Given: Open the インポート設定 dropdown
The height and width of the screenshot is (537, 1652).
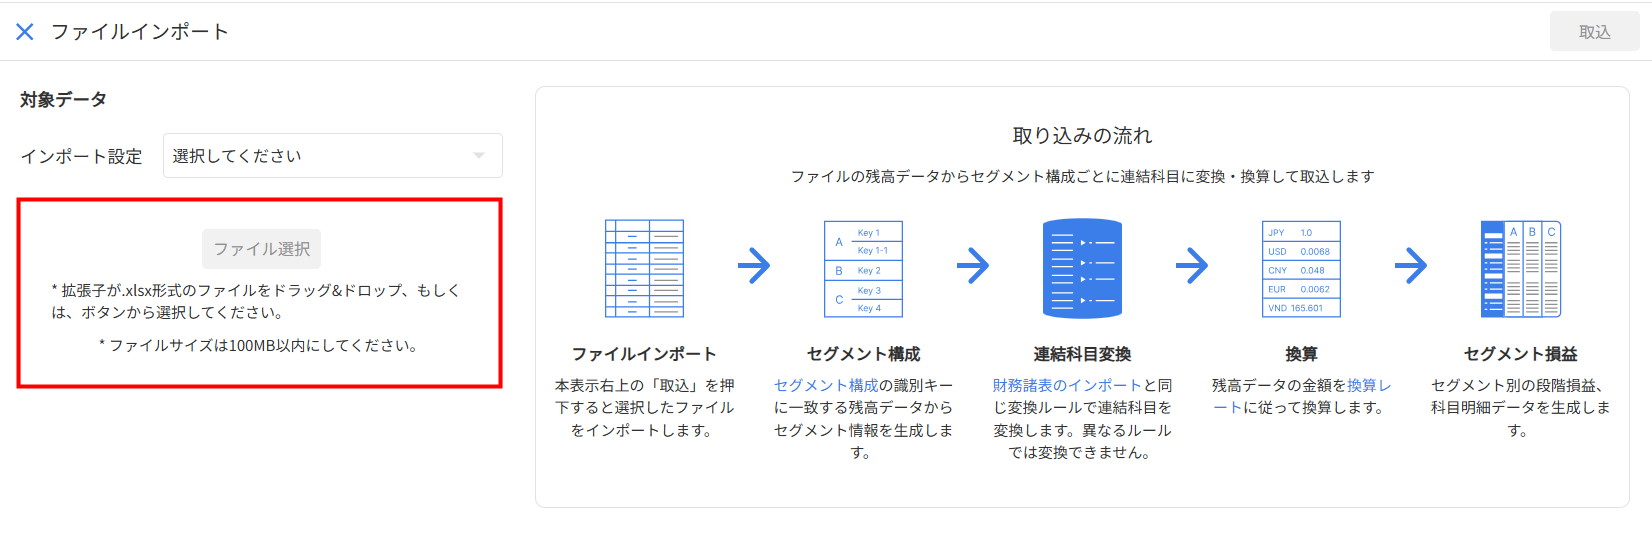Looking at the screenshot, I should pyautogui.click(x=332, y=156).
